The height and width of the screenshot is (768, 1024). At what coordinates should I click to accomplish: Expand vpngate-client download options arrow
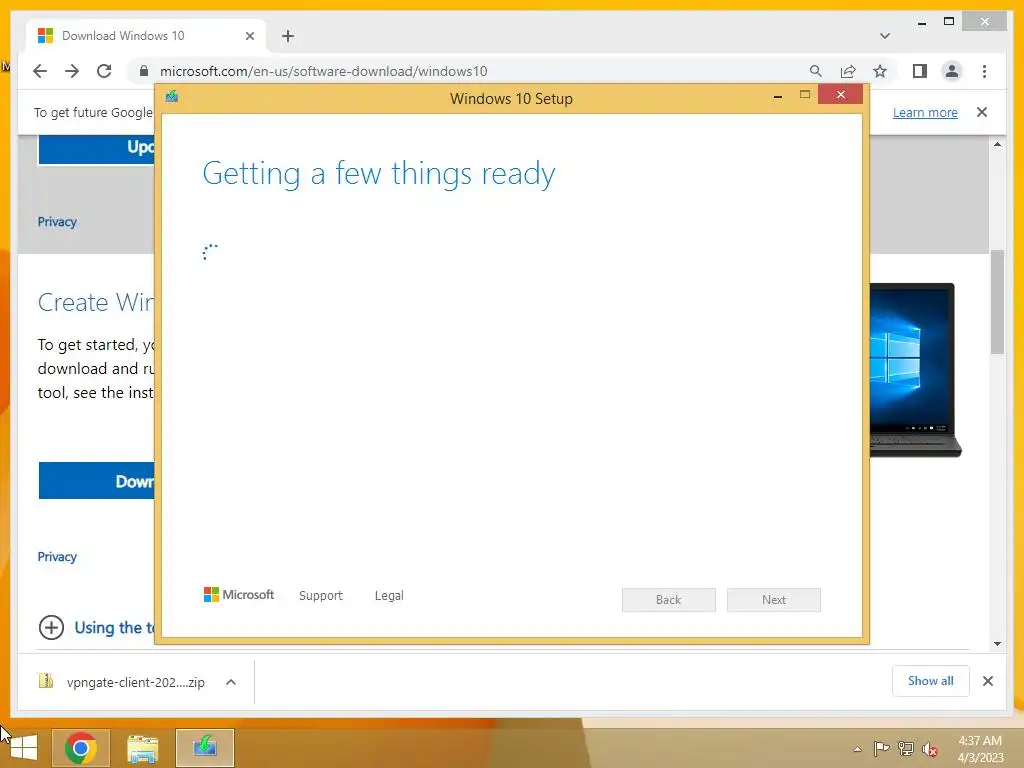click(x=231, y=682)
